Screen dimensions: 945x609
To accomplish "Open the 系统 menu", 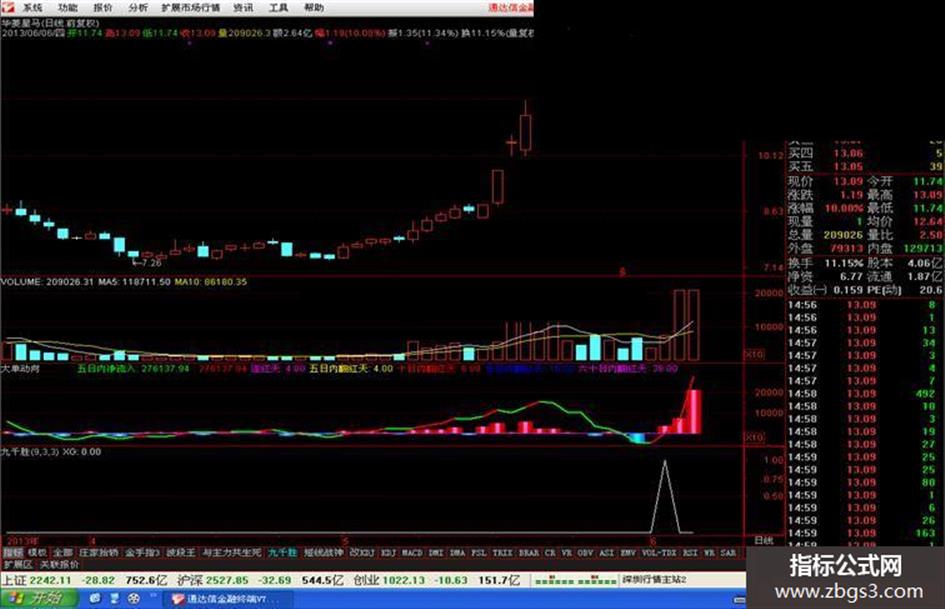I will (33, 8).
